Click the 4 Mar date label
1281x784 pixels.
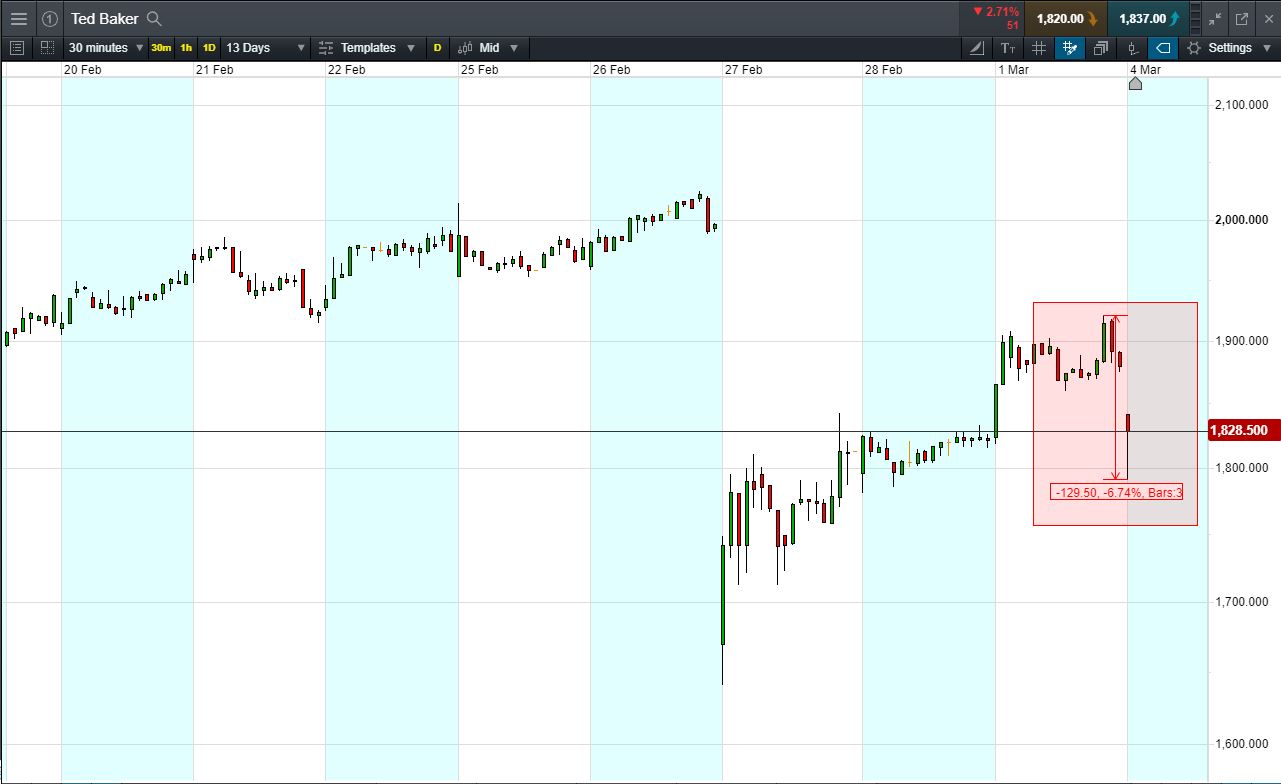[1145, 69]
